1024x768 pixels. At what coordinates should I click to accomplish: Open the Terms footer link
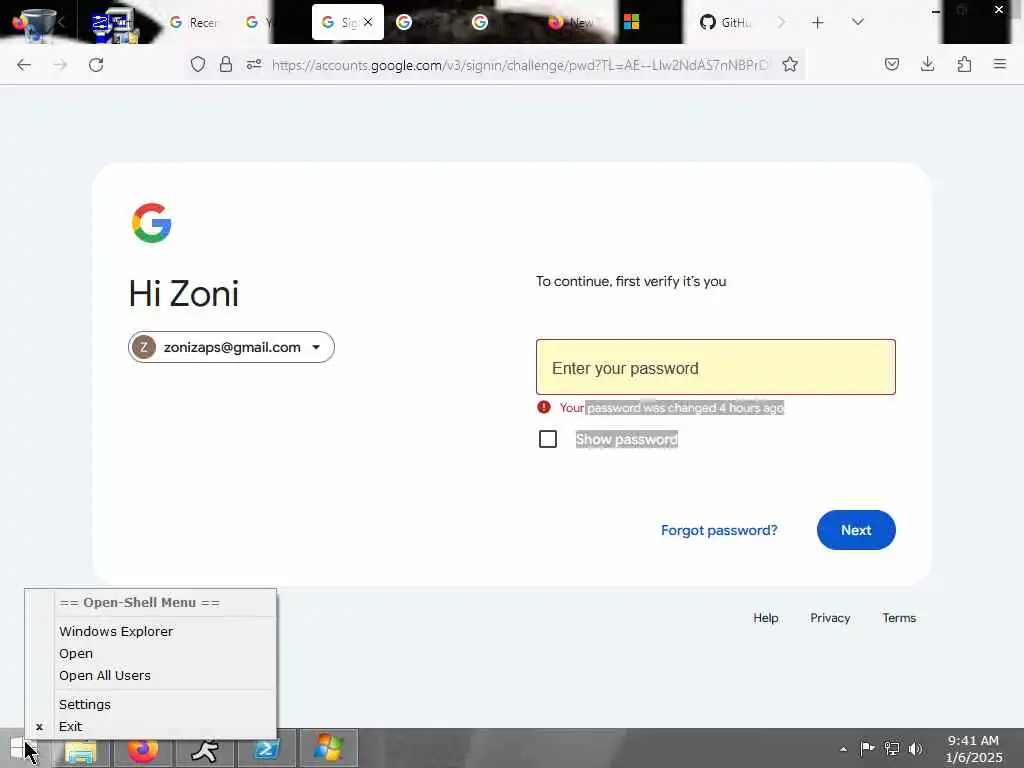tap(899, 618)
